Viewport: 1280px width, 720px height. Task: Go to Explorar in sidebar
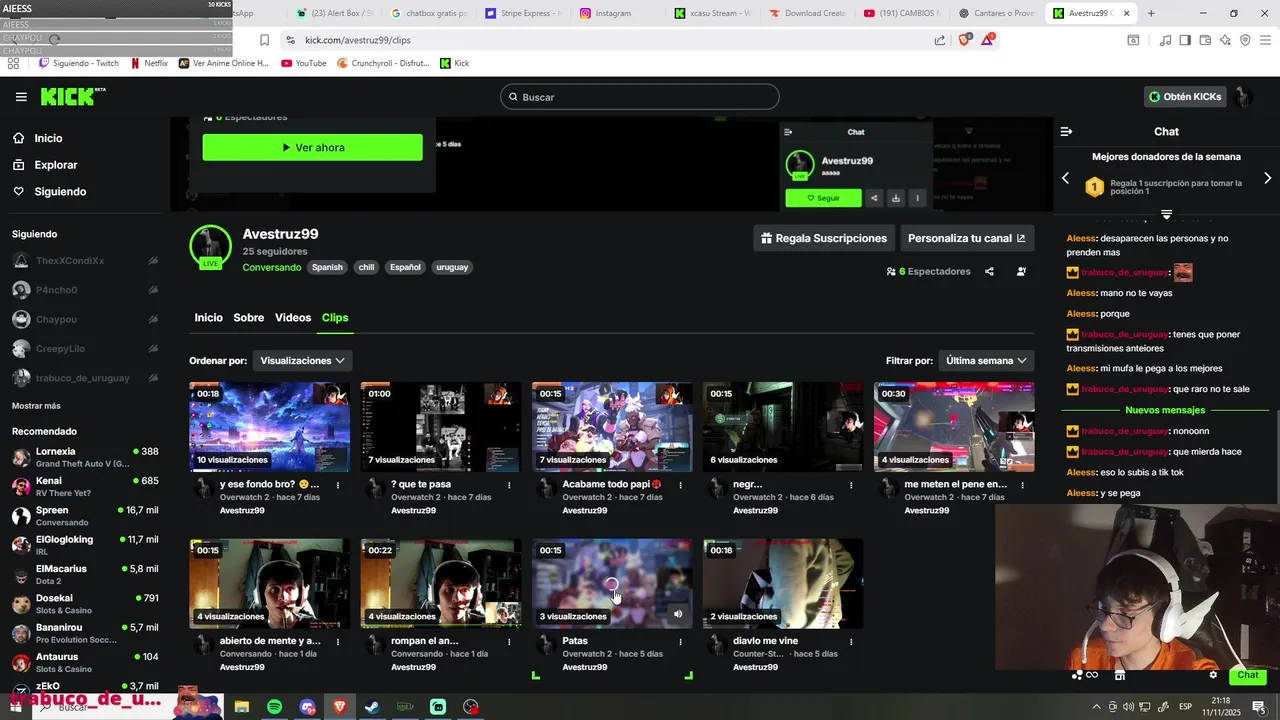click(56, 165)
